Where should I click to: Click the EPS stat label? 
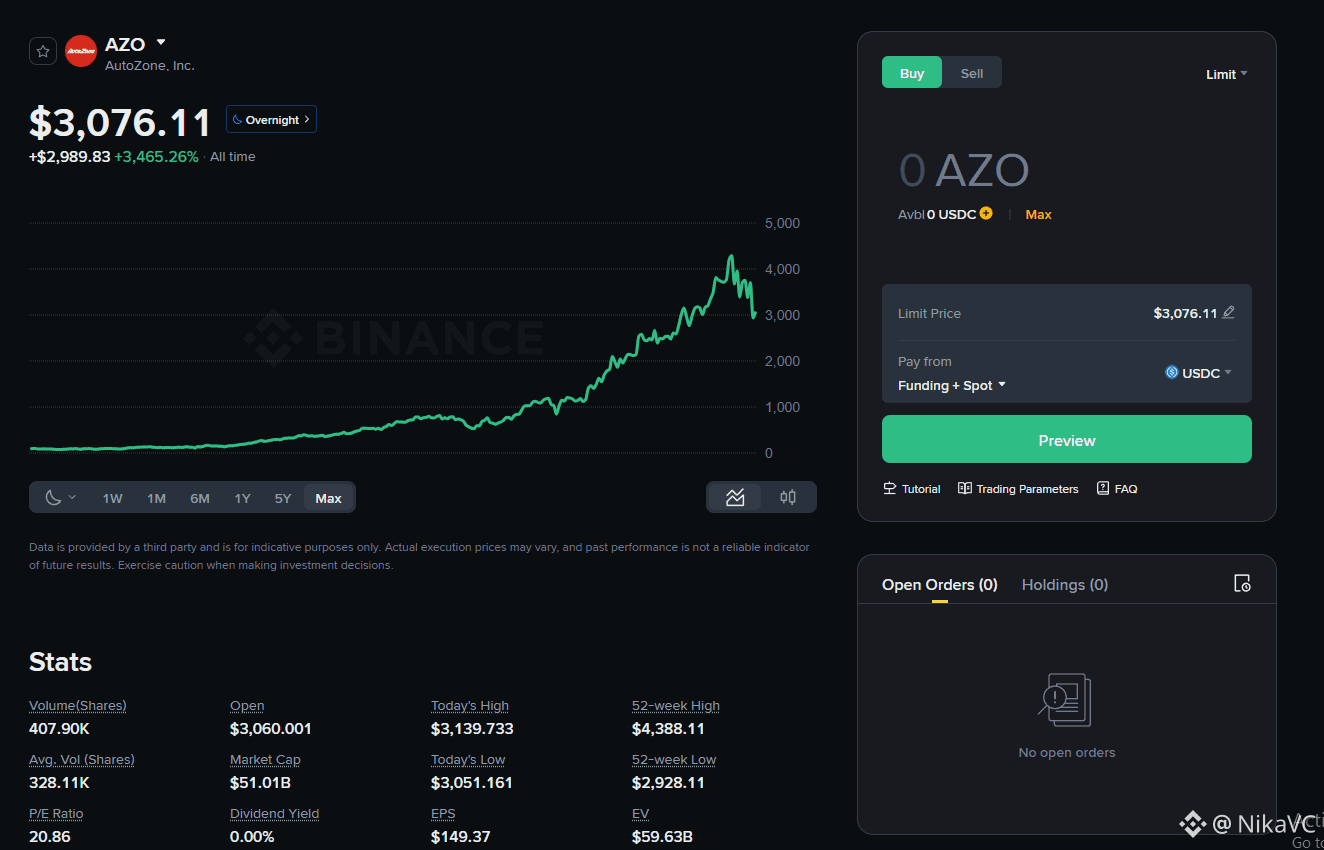[x=444, y=813]
